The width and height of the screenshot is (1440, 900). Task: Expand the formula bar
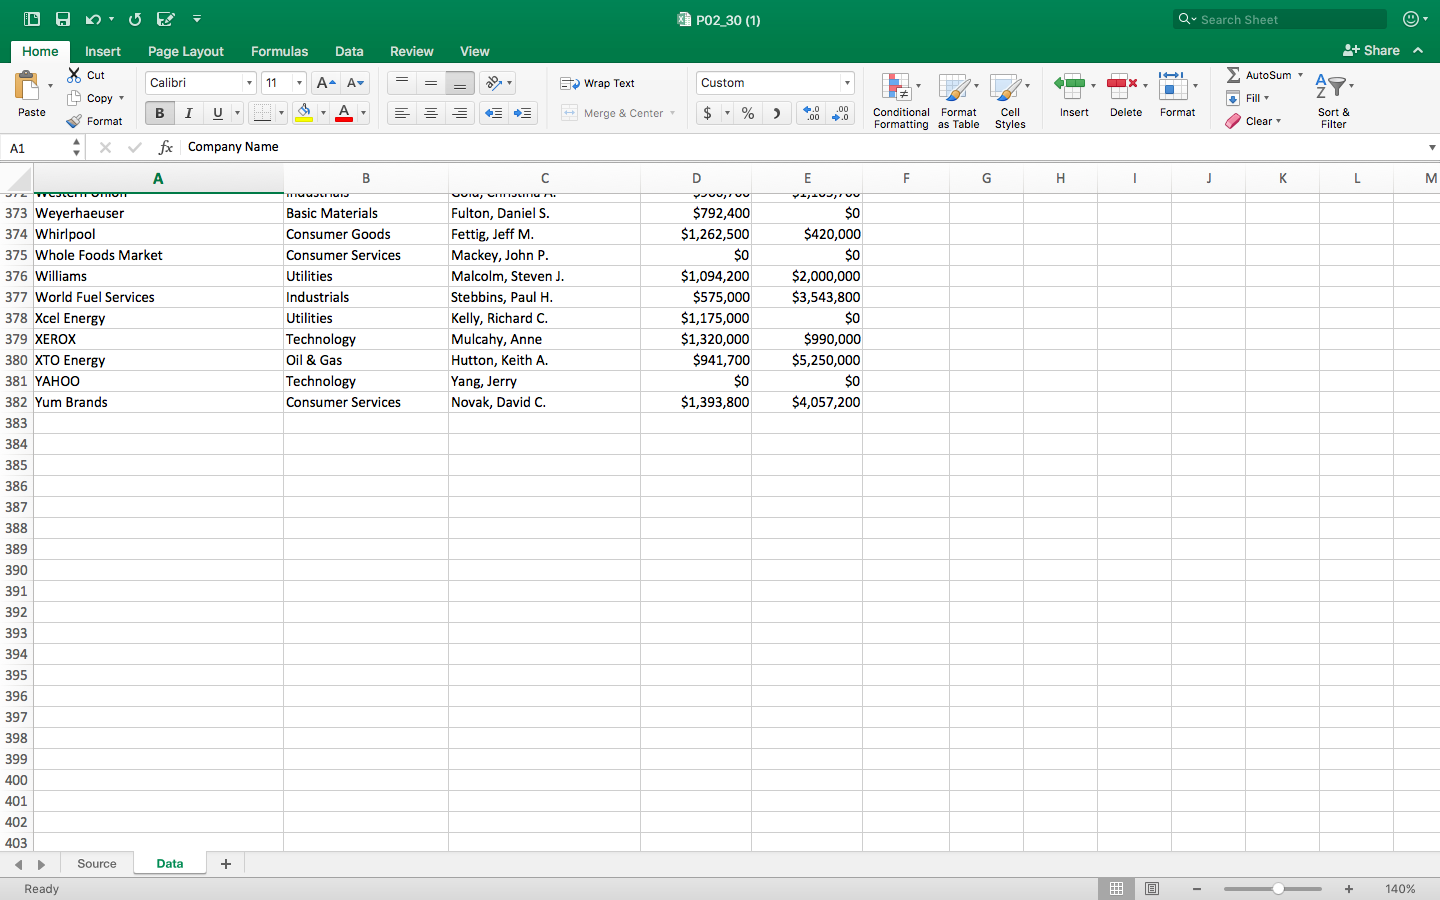1432,147
